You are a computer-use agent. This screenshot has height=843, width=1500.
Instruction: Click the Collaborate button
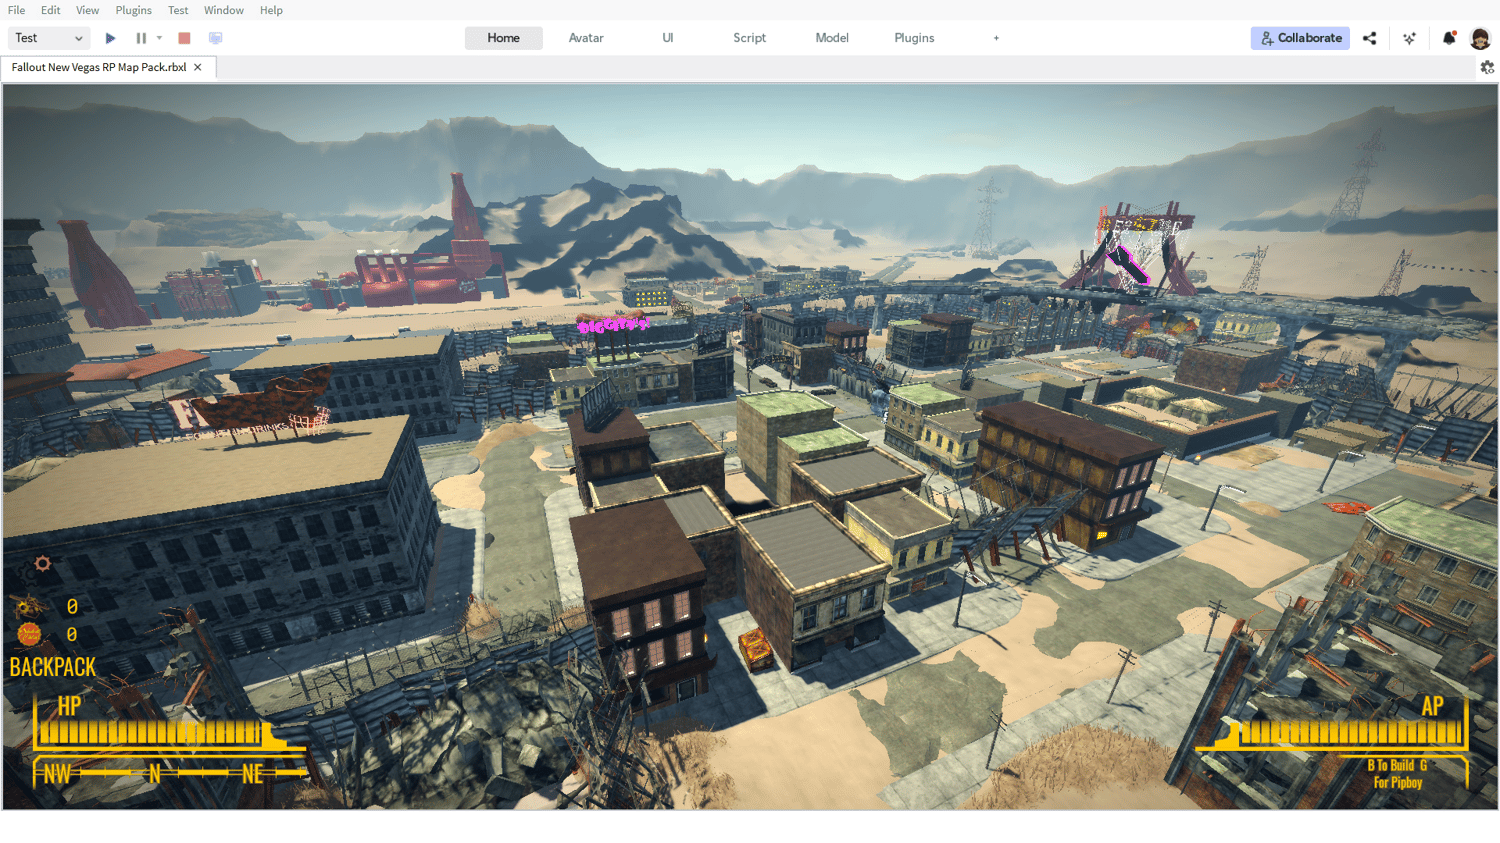[x=1300, y=38]
